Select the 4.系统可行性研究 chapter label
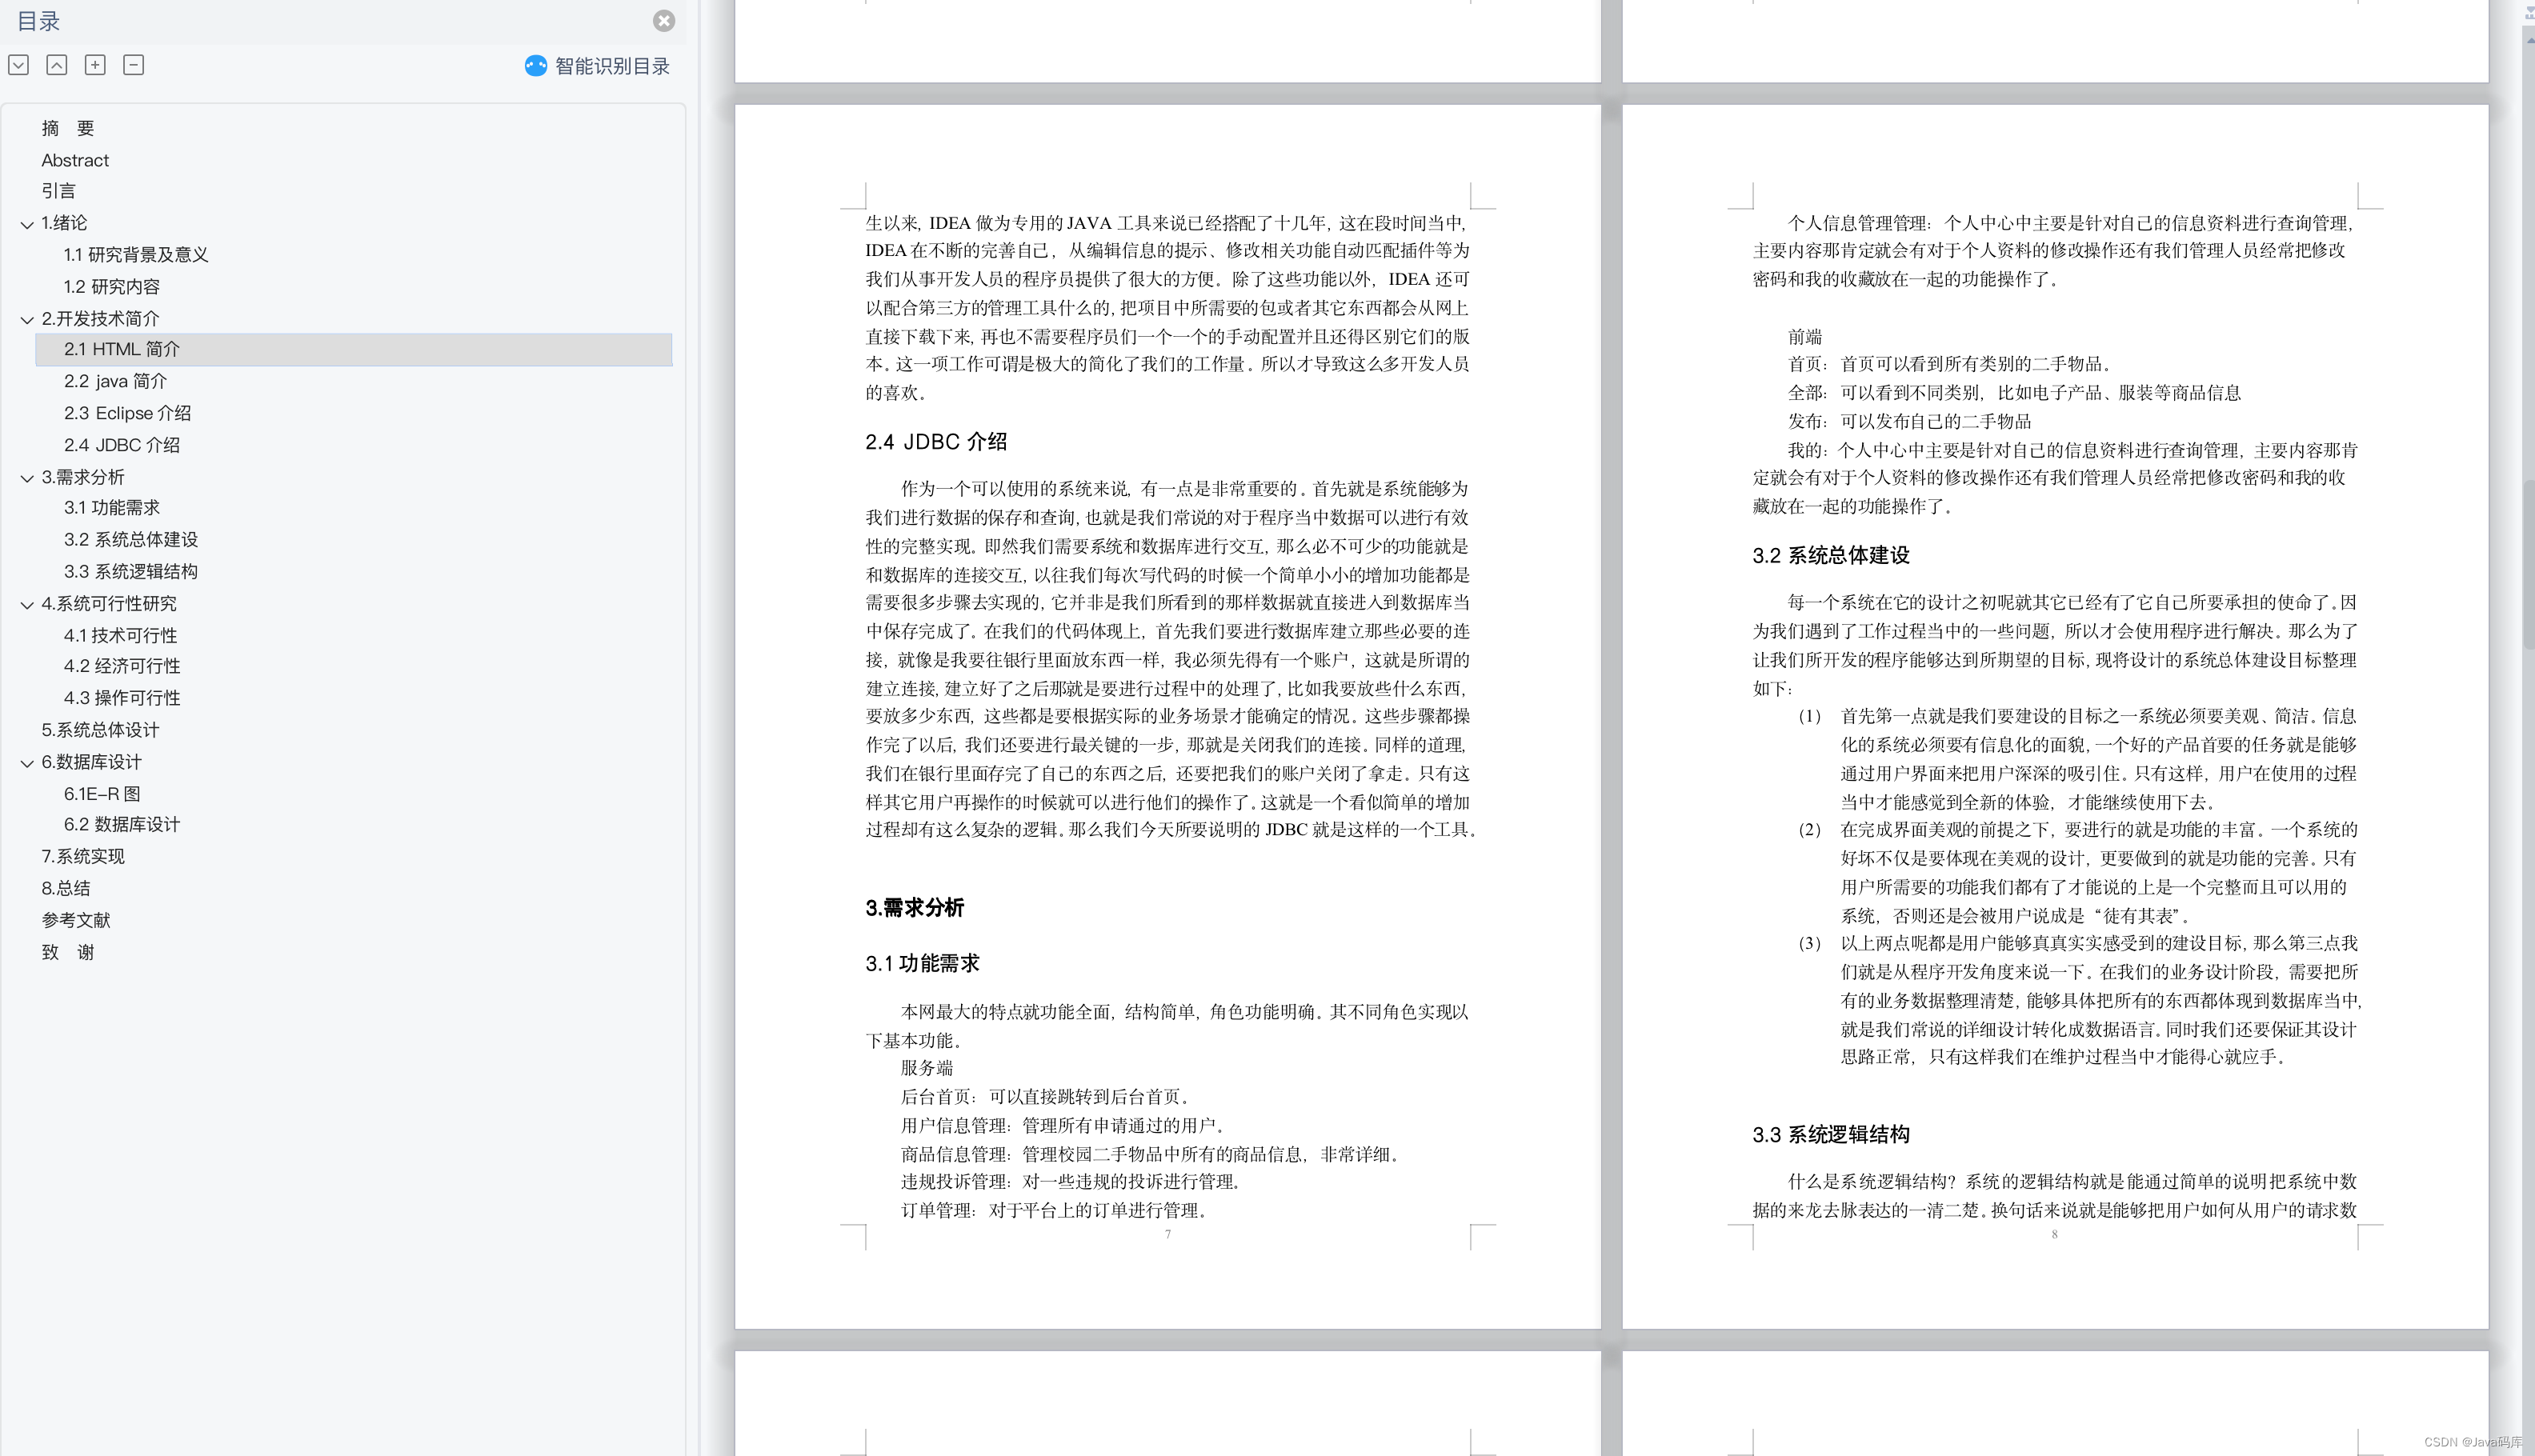 tap(109, 604)
